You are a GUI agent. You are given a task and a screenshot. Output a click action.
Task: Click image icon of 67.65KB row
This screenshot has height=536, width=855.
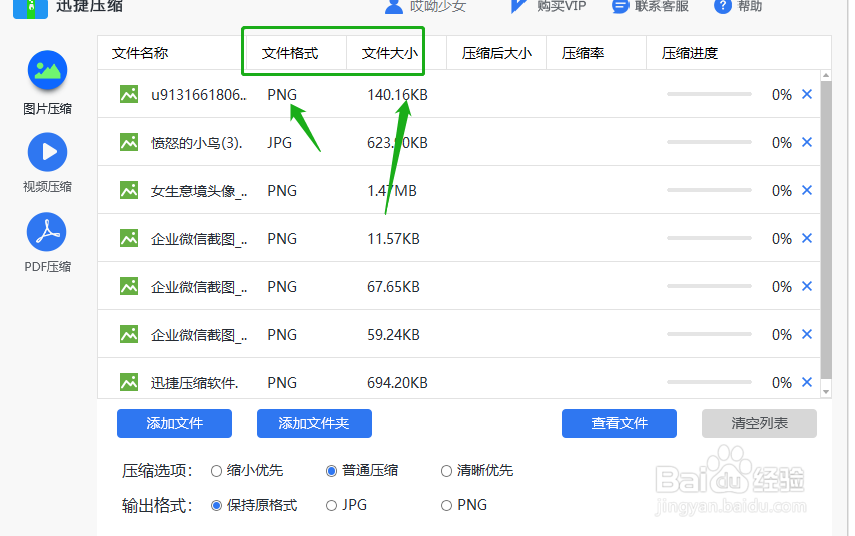click(x=129, y=286)
